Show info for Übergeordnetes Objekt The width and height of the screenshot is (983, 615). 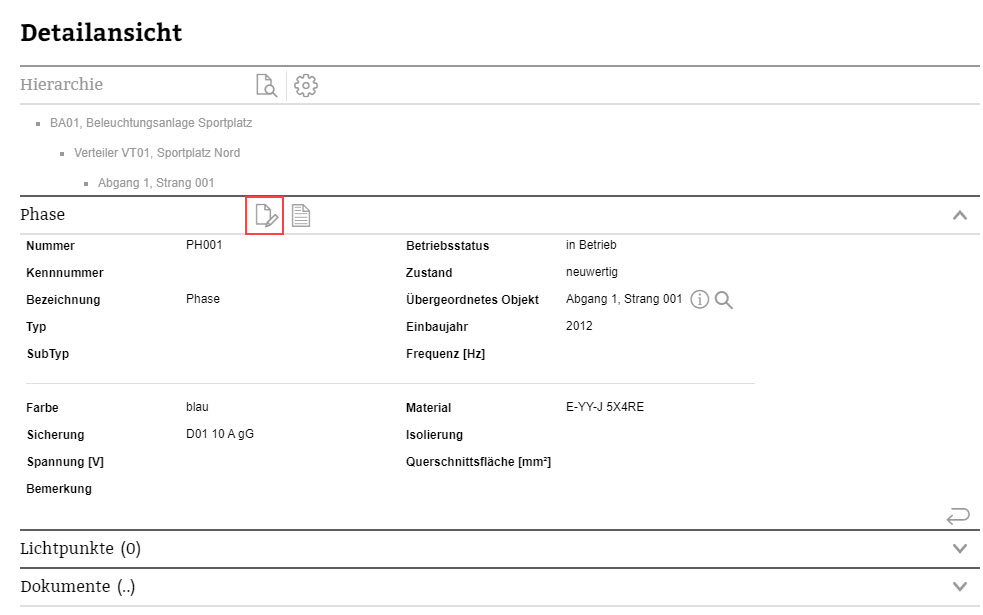(x=700, y=300)
